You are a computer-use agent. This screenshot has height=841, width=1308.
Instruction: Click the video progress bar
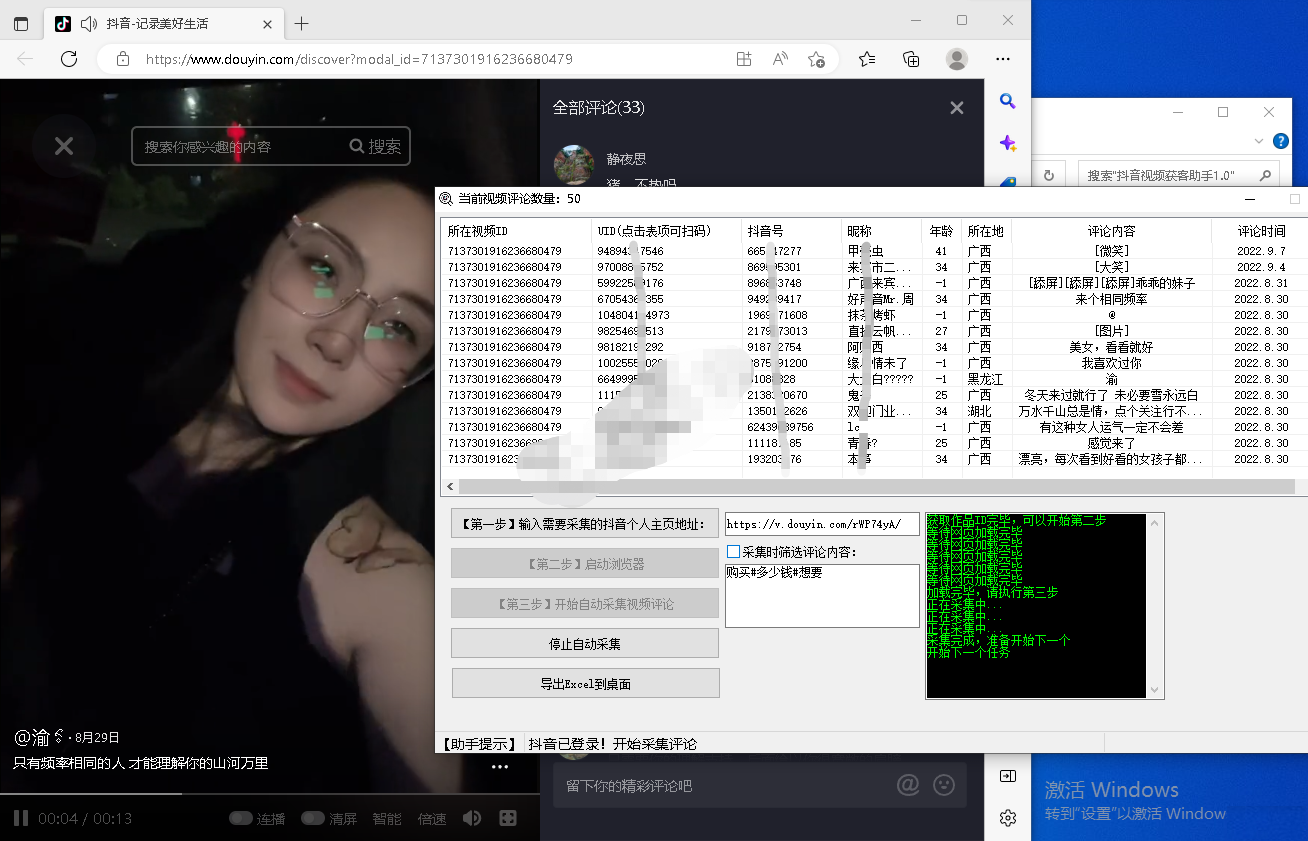click(270, 795)
